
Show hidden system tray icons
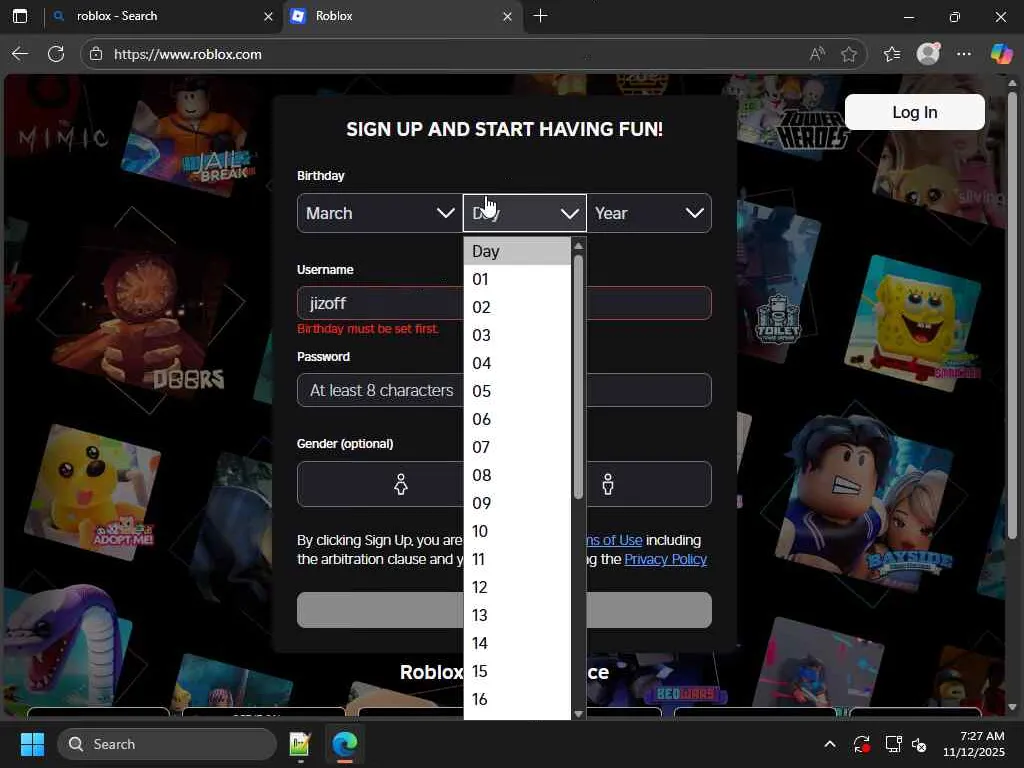[x=829, y=744]
